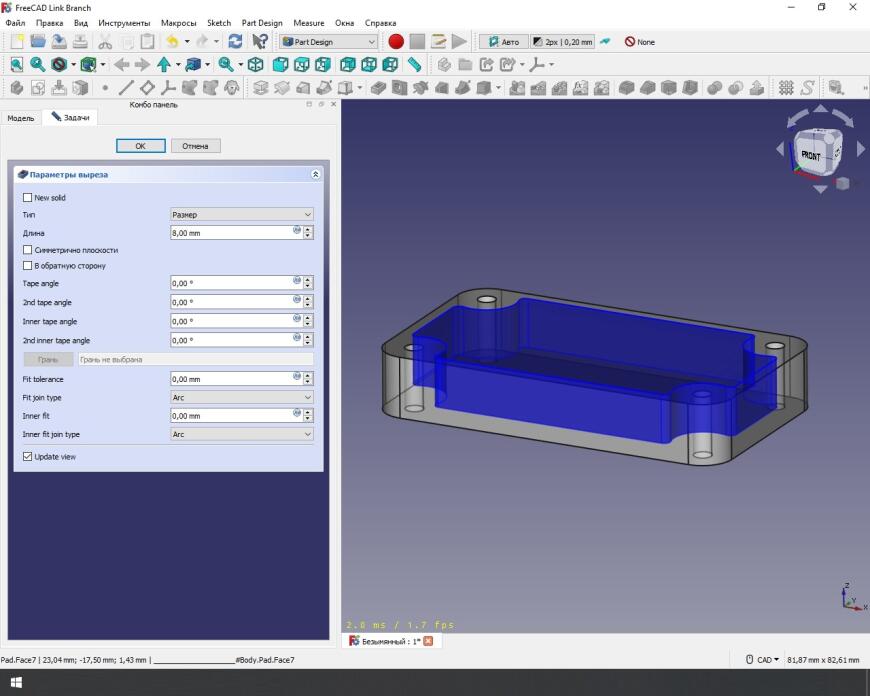Click the Длина input field

tap(232, 233)
